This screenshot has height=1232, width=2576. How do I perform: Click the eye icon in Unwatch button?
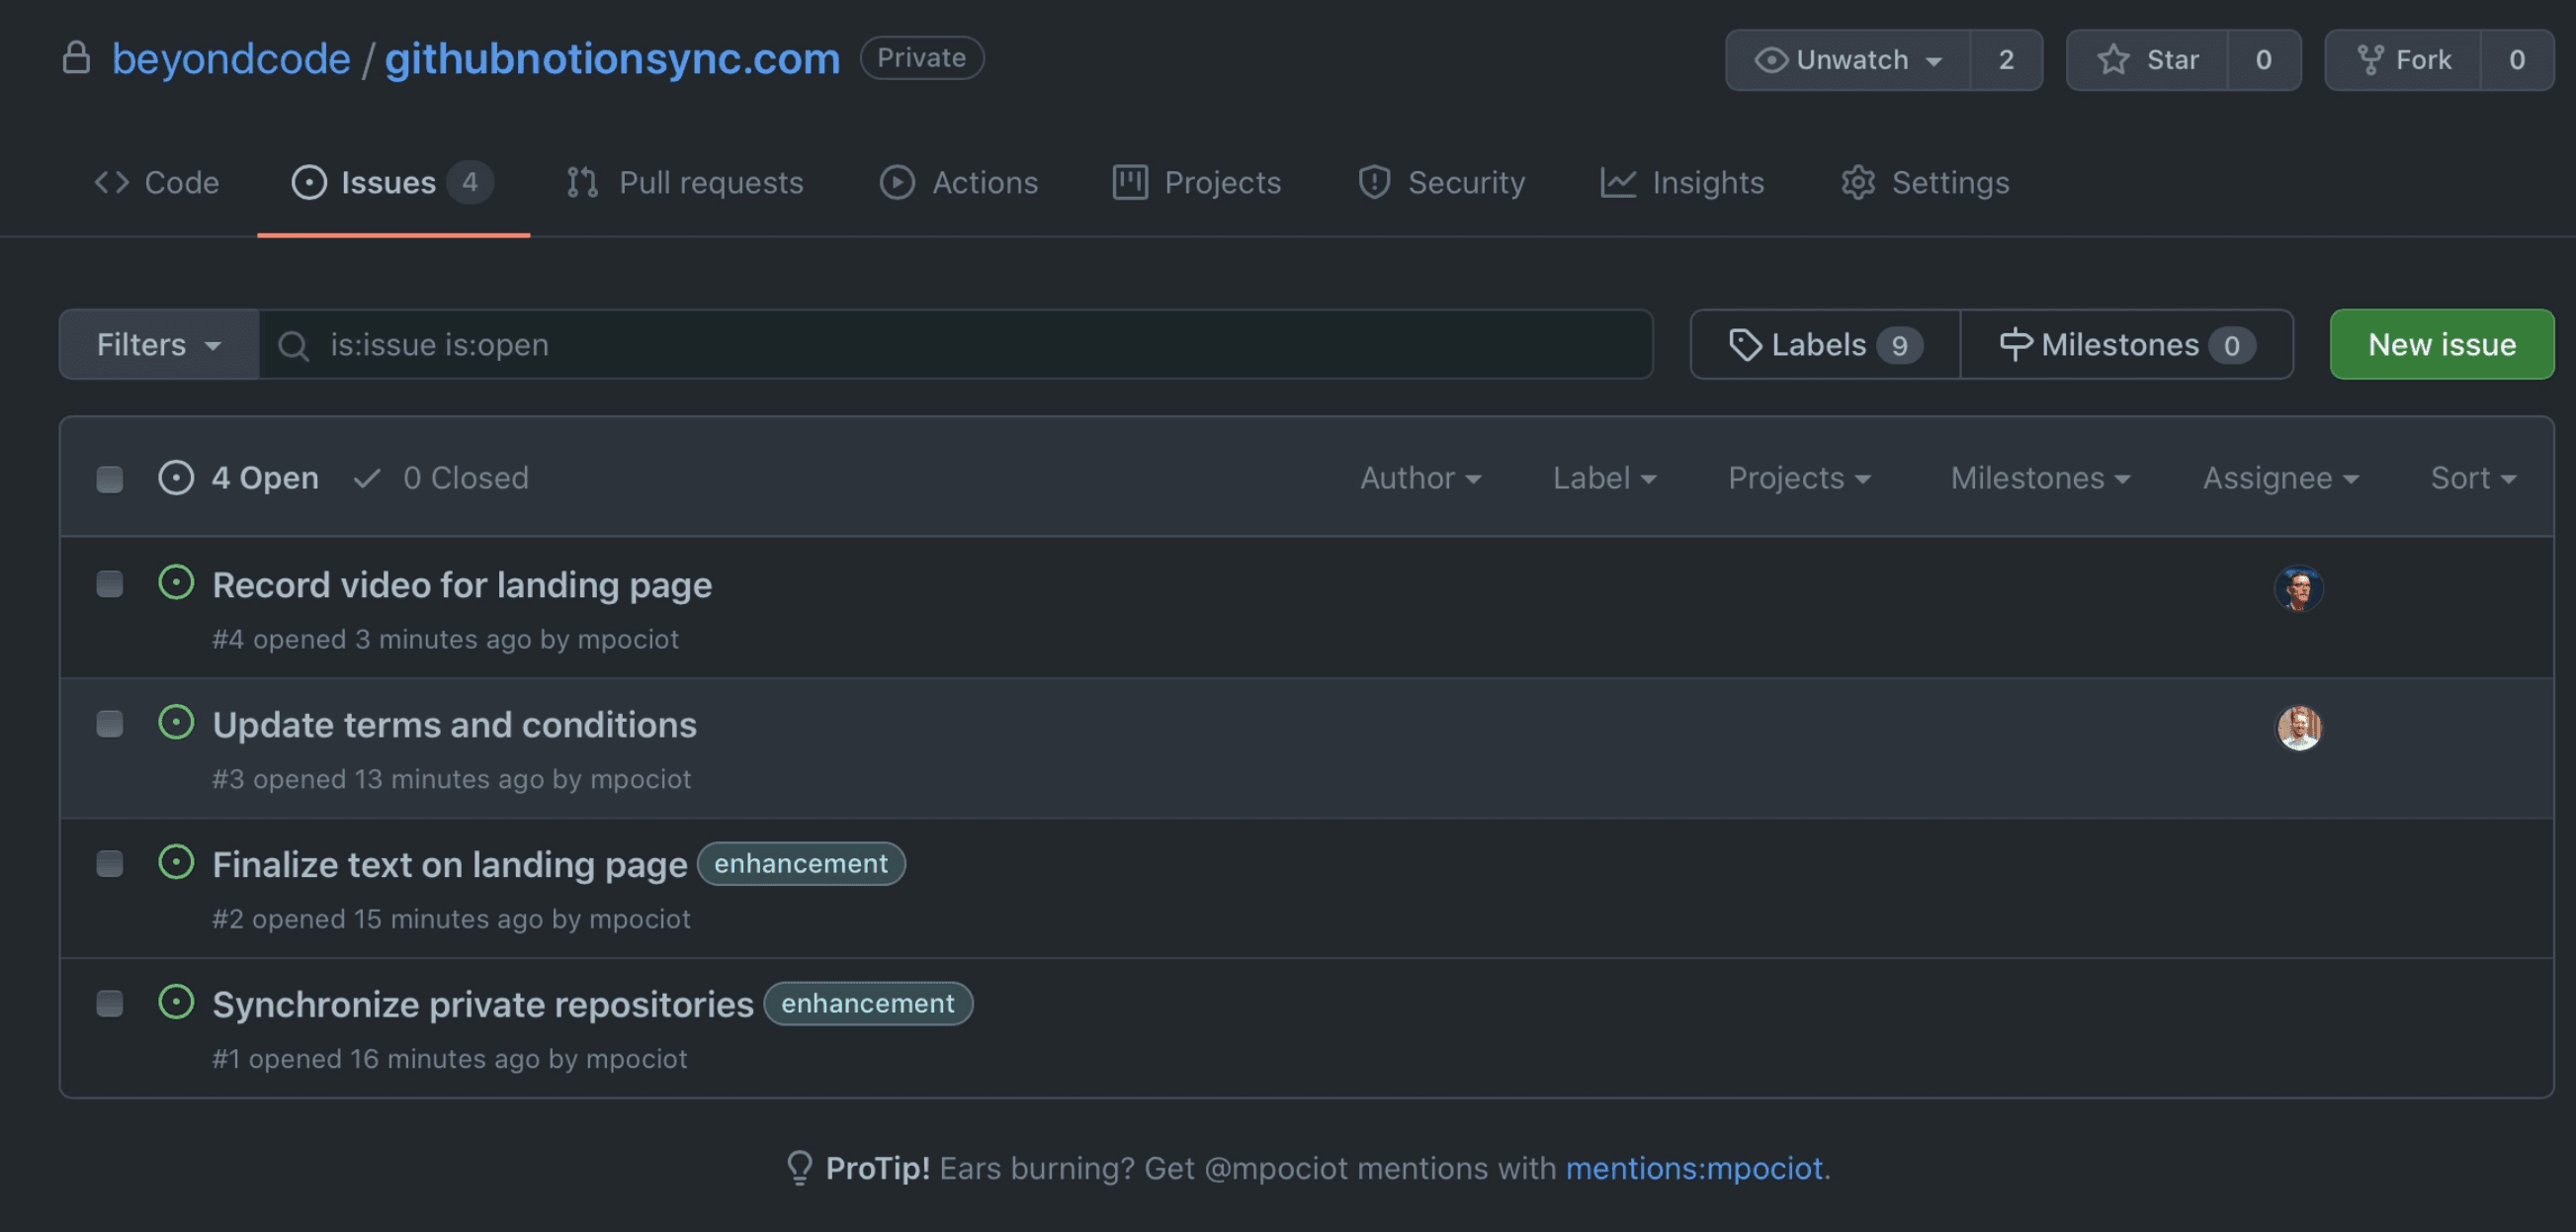pyautogui.click(x=1771, y=60)
